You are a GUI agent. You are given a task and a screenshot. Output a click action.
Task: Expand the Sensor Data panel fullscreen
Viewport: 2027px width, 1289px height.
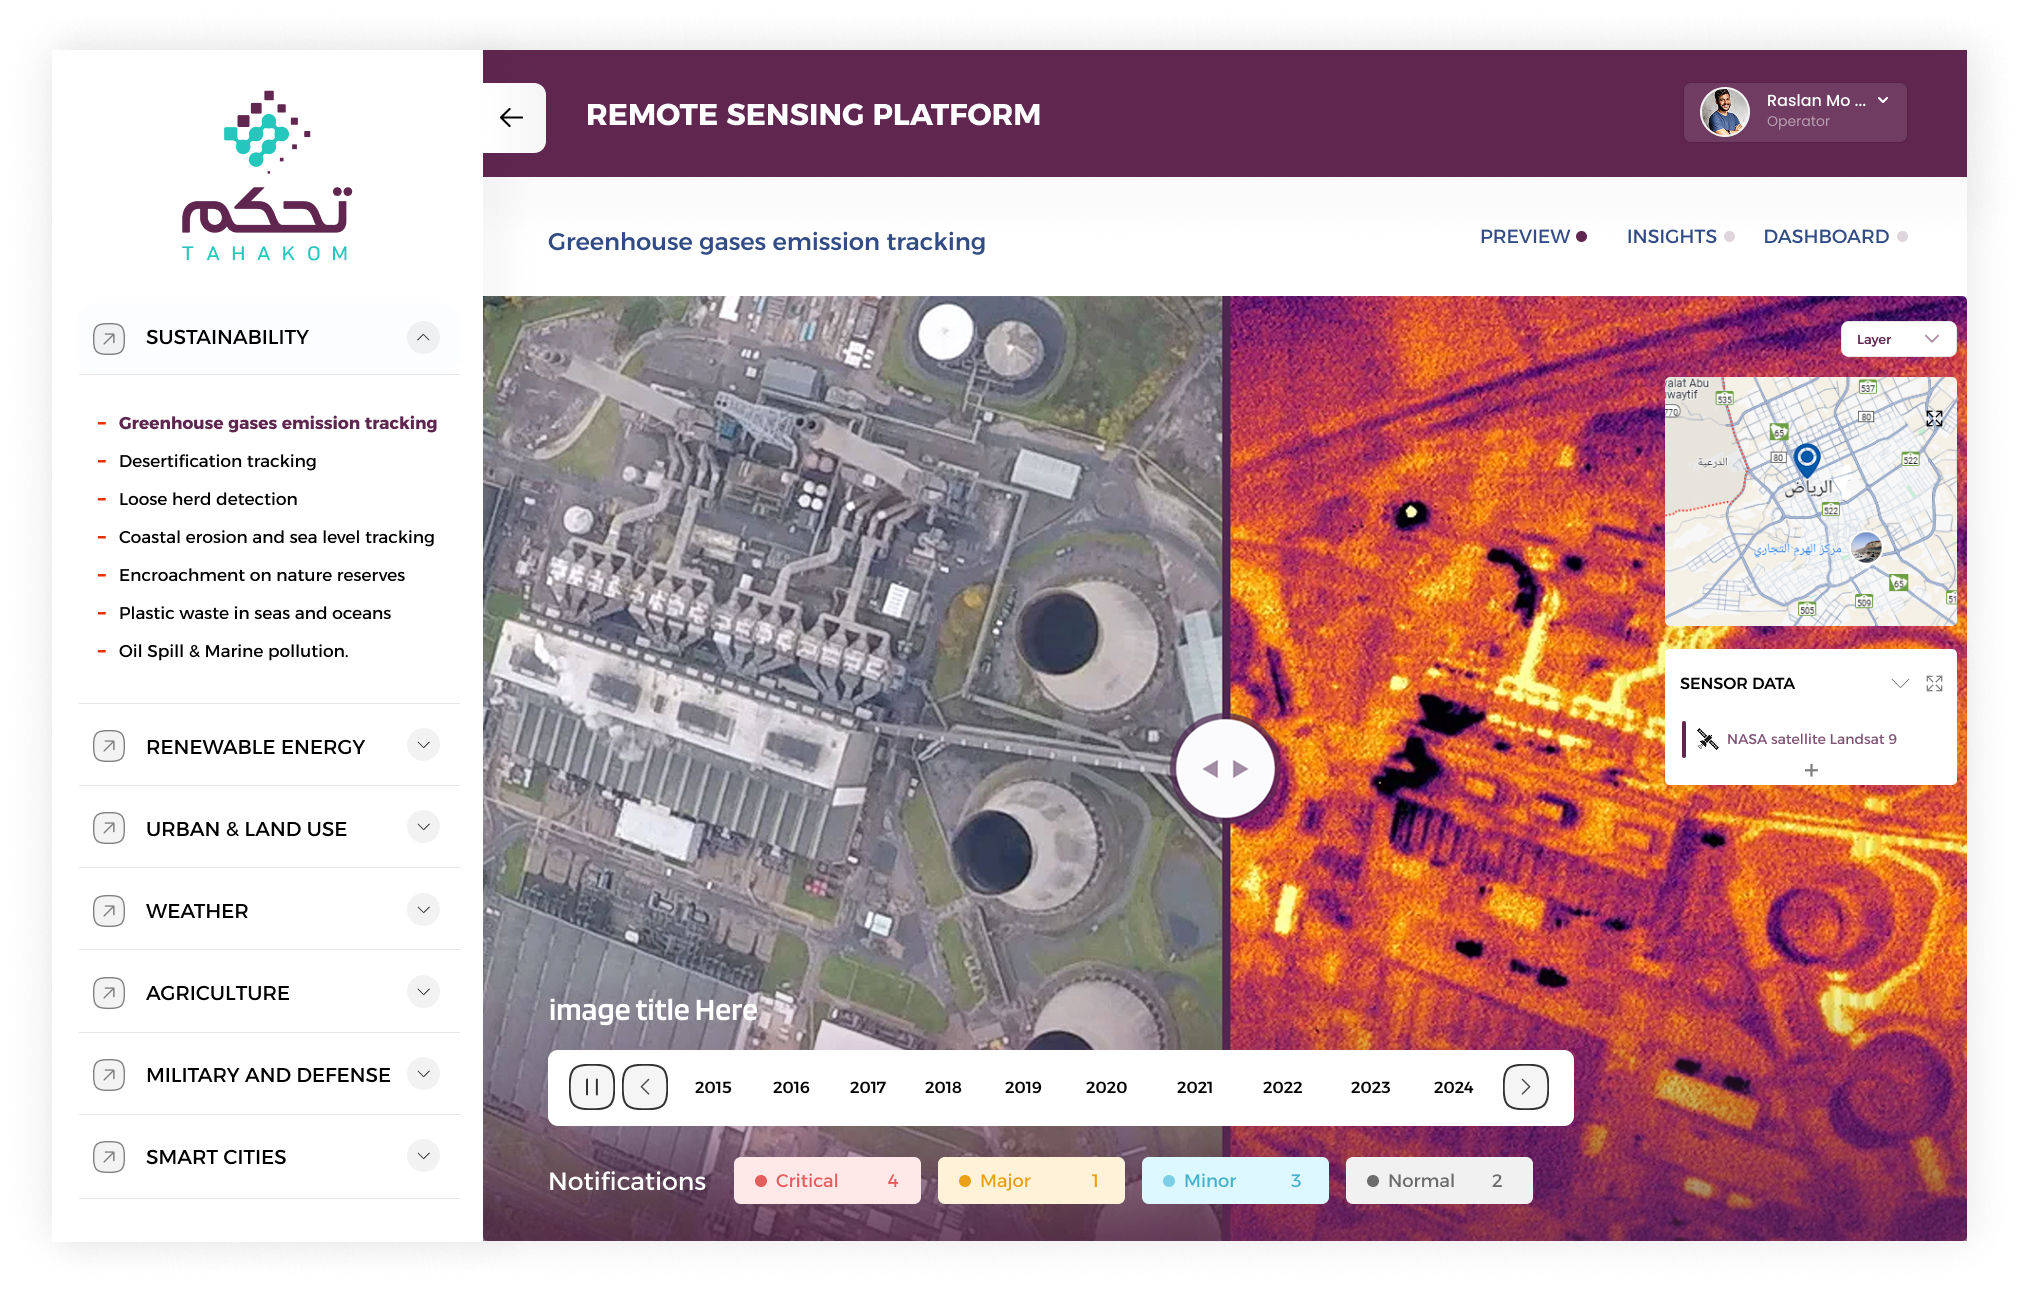(1934, 684)
